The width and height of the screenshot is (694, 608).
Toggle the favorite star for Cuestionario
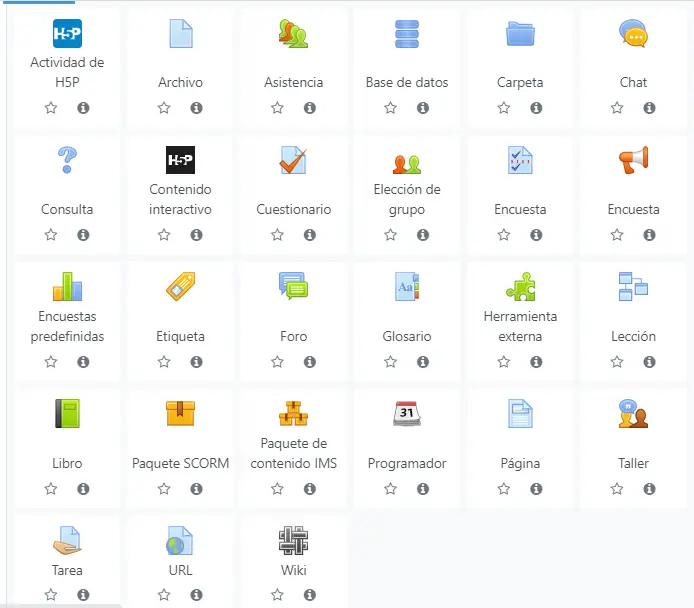point(278,235)
